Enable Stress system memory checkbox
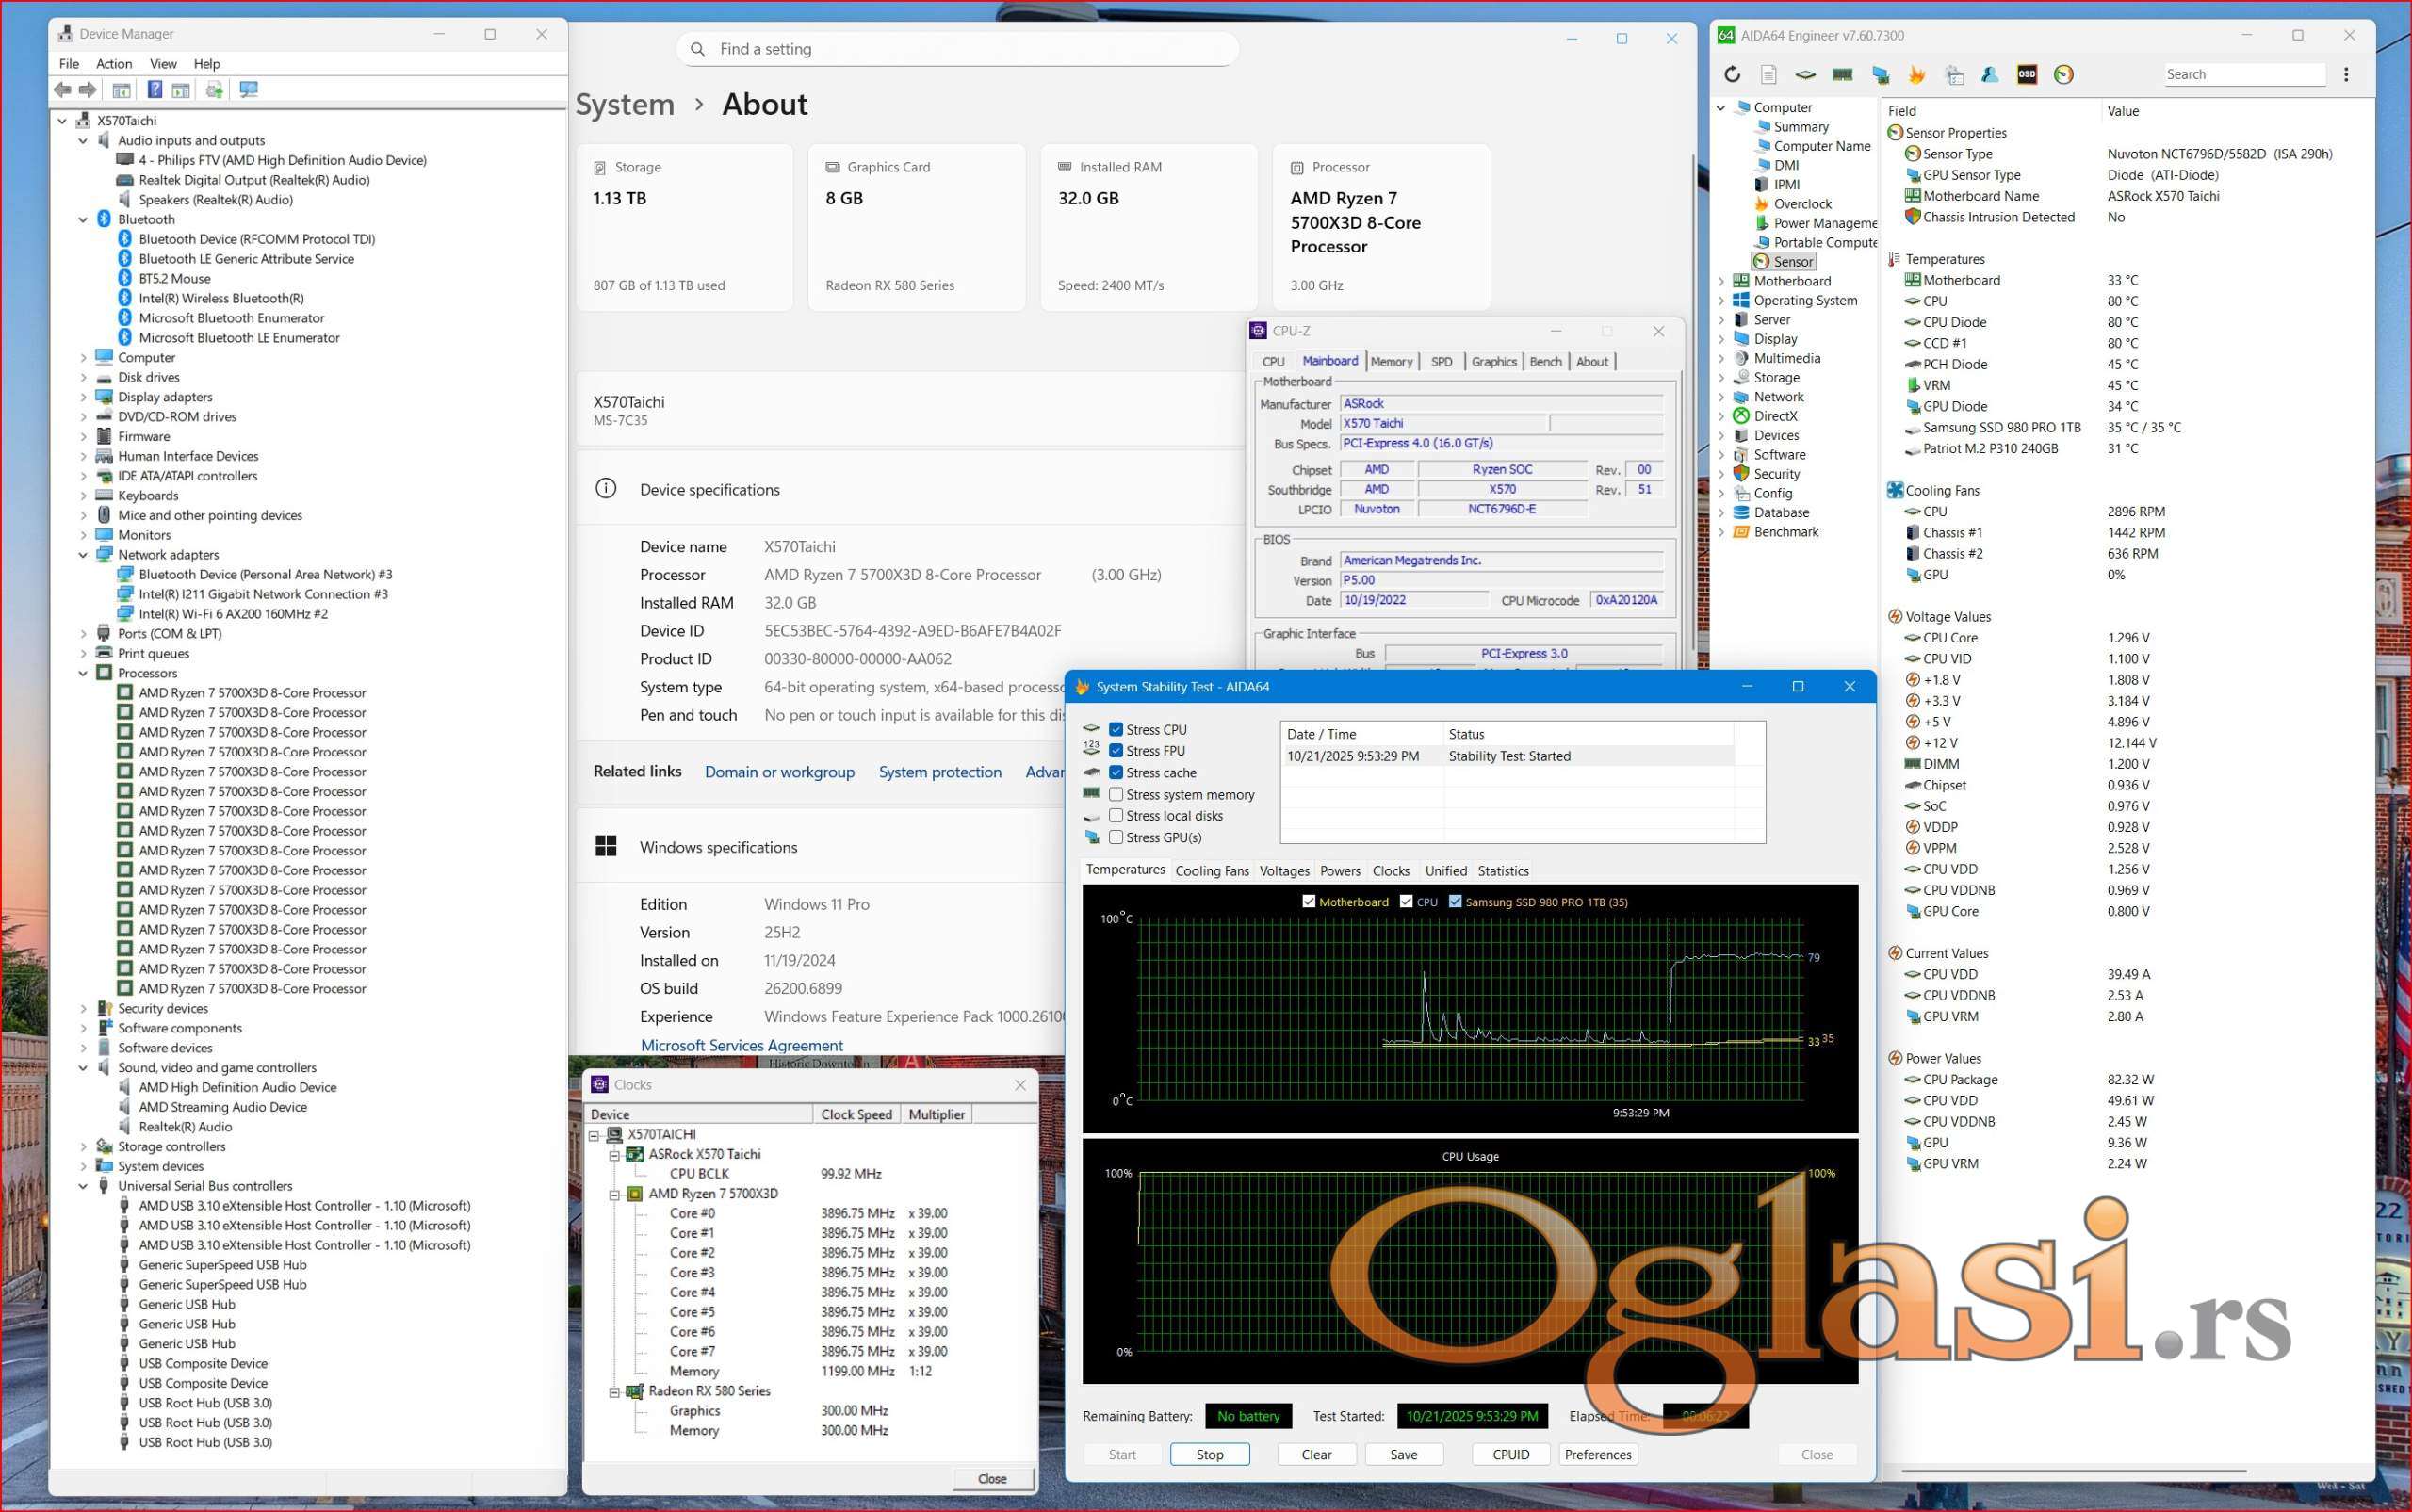The image size is (2412, 1512). pyautogui.click(x=1116, y=794)
